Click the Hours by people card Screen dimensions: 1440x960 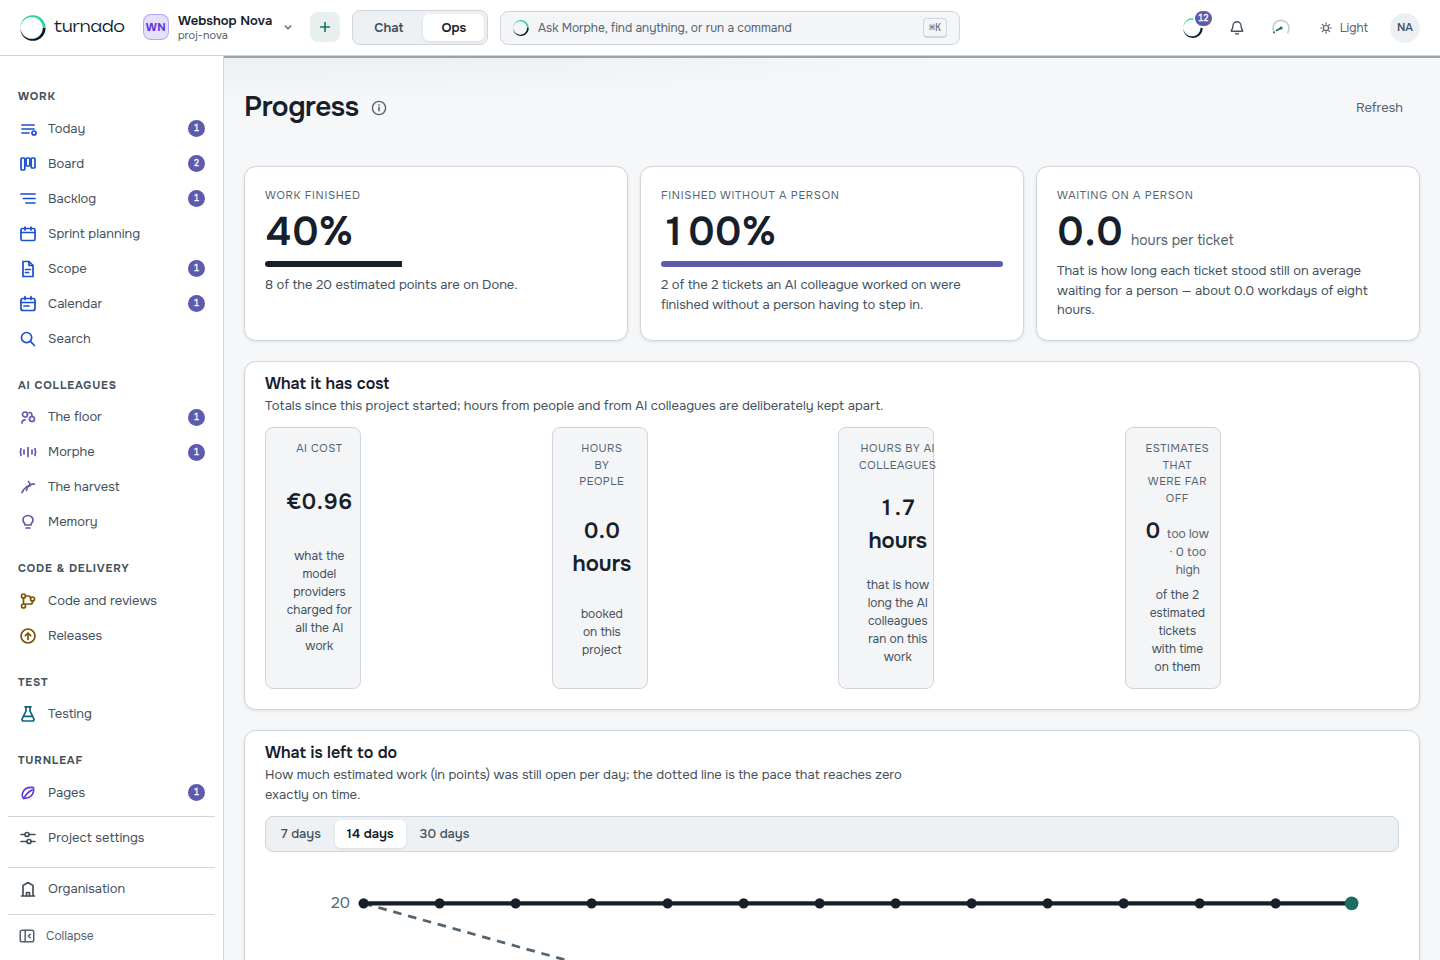tap(600, 558)
